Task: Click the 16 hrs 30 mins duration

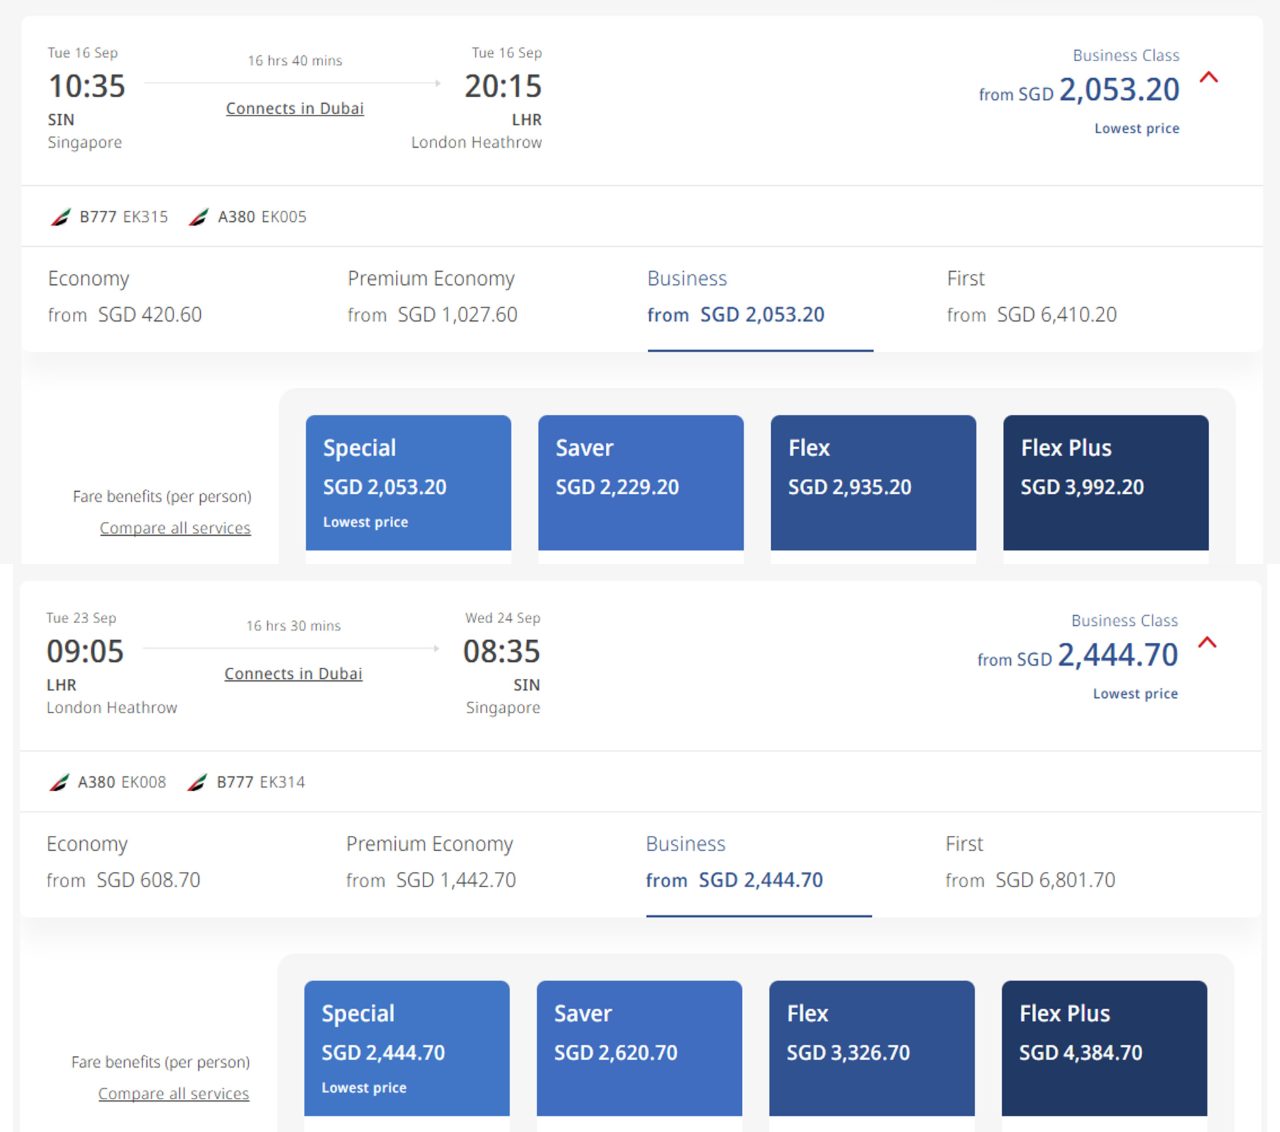Action: (x=294, y=626)
